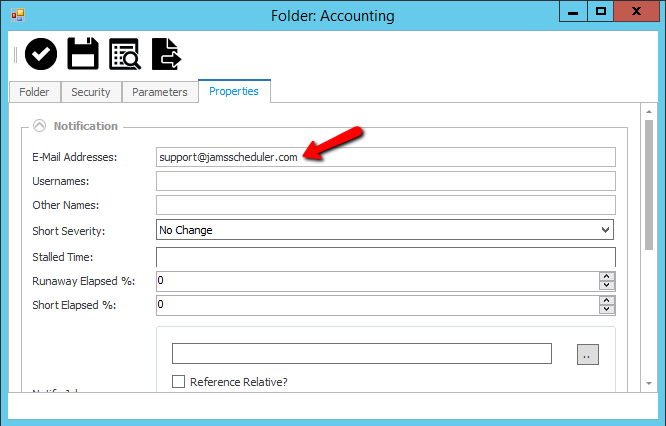The width and height of the screenshot is (666, 426).
Task: Click the scrollbar down arrow
Action: [x=649, y=383]
